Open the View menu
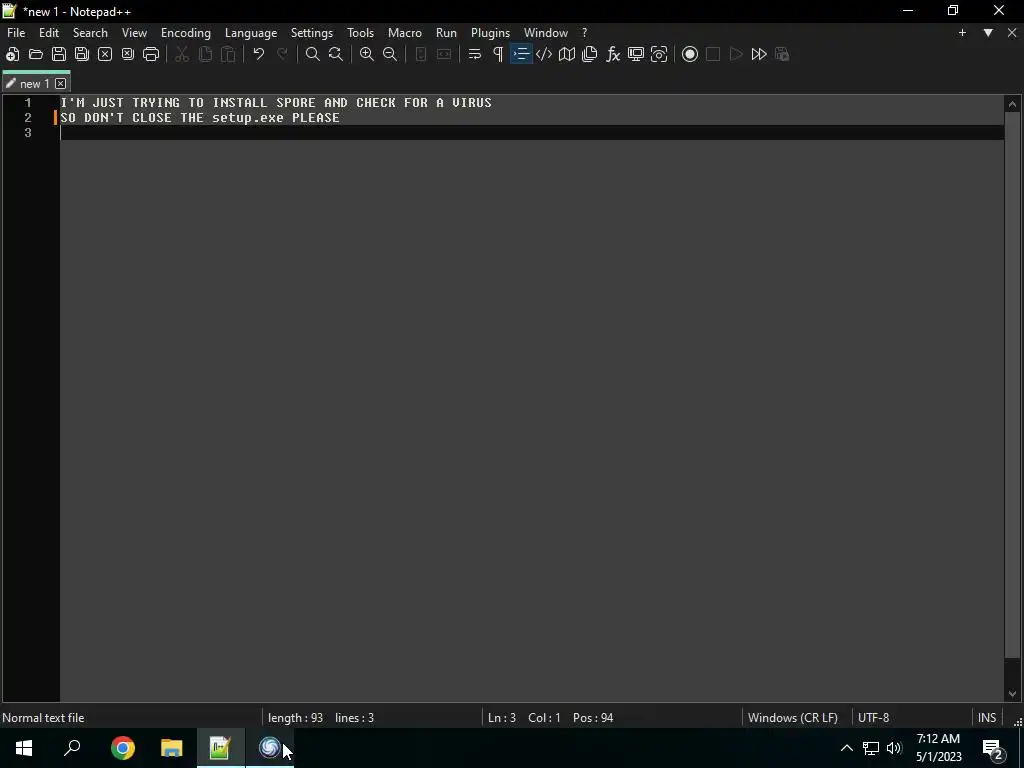 (135, 33)
